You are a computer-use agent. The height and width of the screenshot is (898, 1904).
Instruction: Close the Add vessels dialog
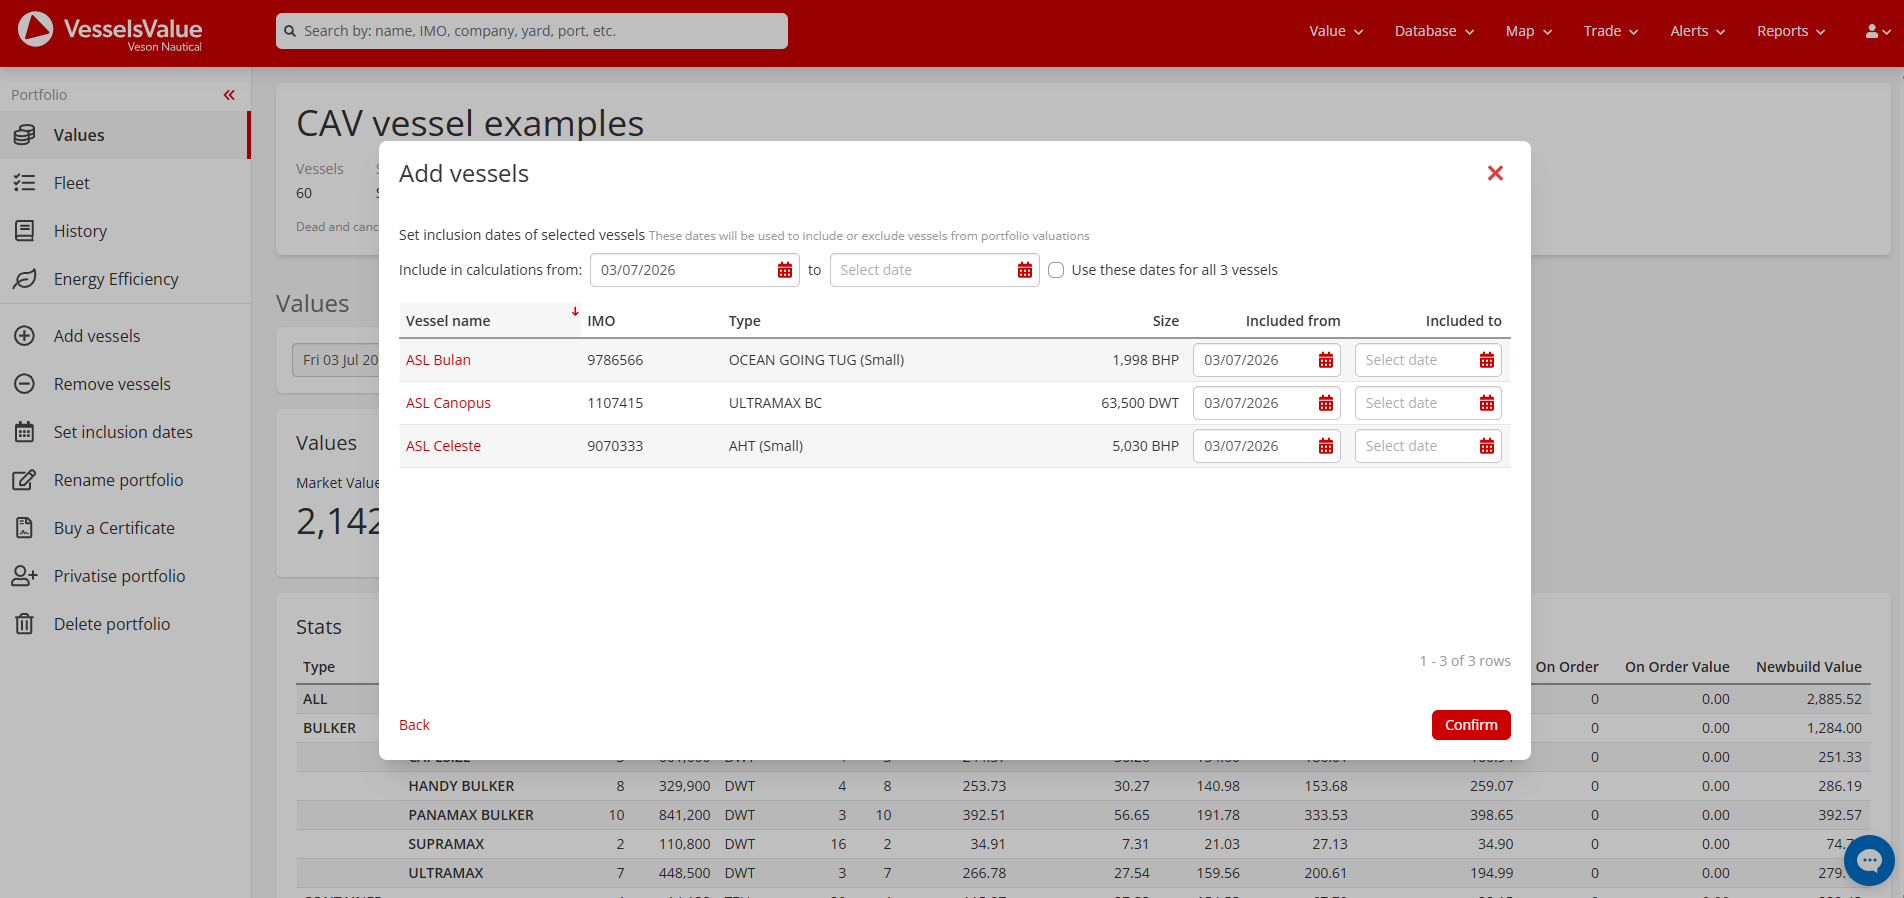click(x=1495, y=173)
